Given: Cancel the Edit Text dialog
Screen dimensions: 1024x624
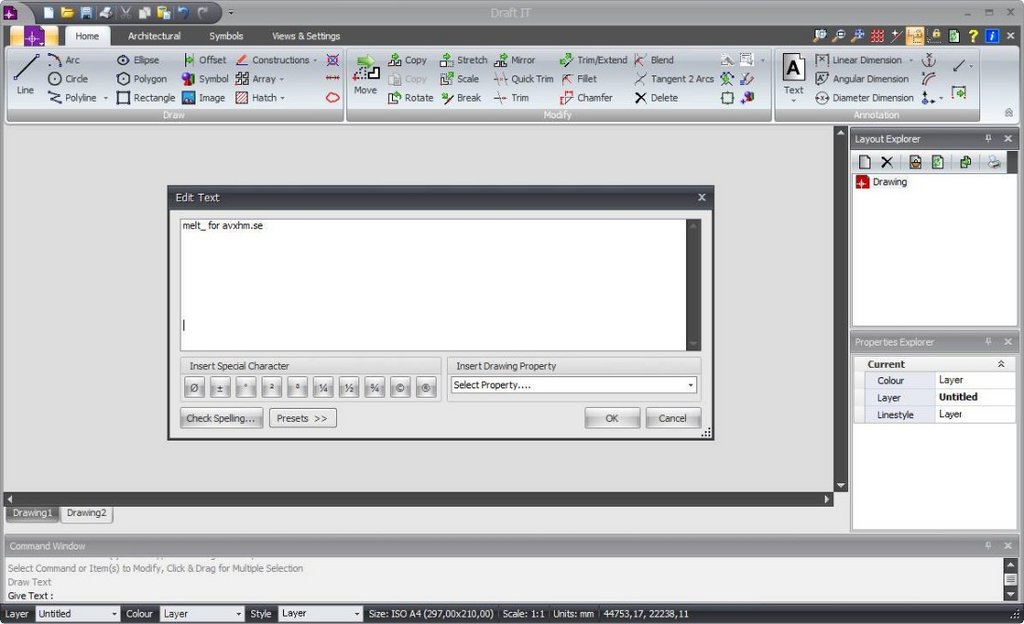Looking at the screenshot, I should coord(673,418).
